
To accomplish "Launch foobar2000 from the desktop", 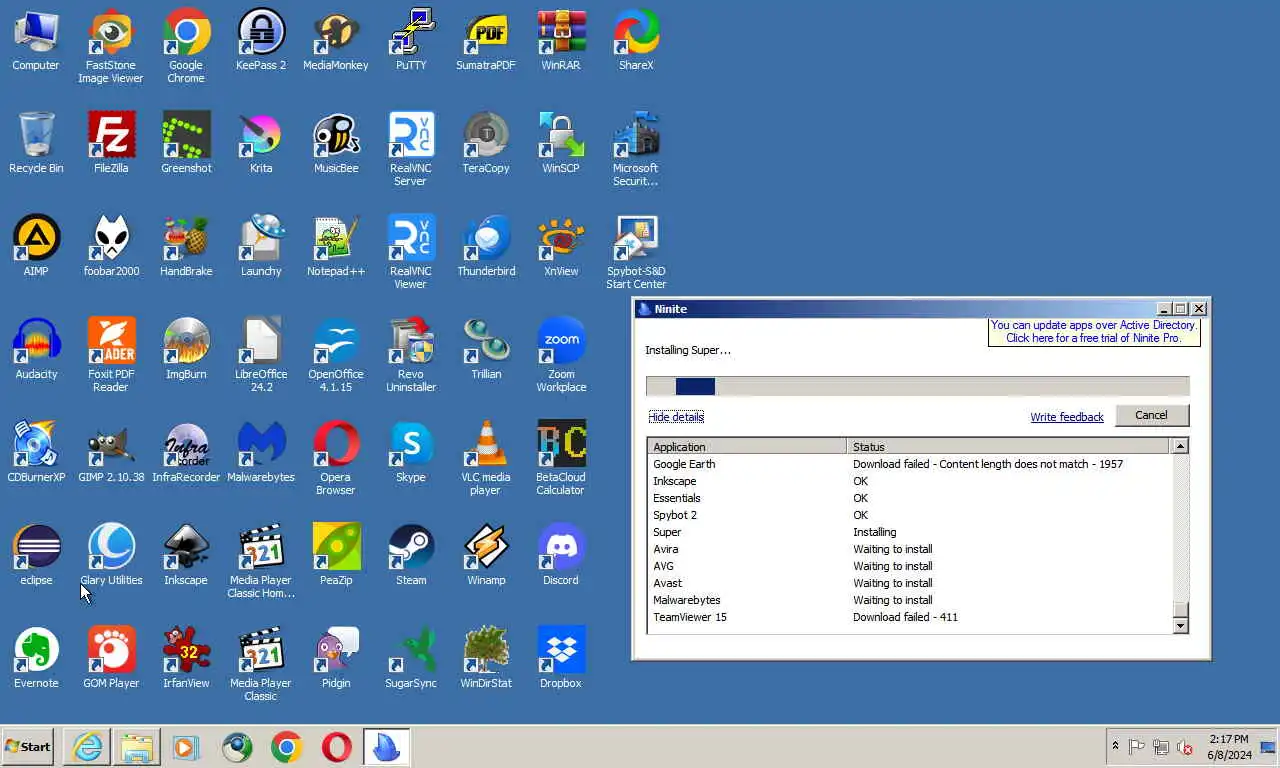I will click(111, 246).
